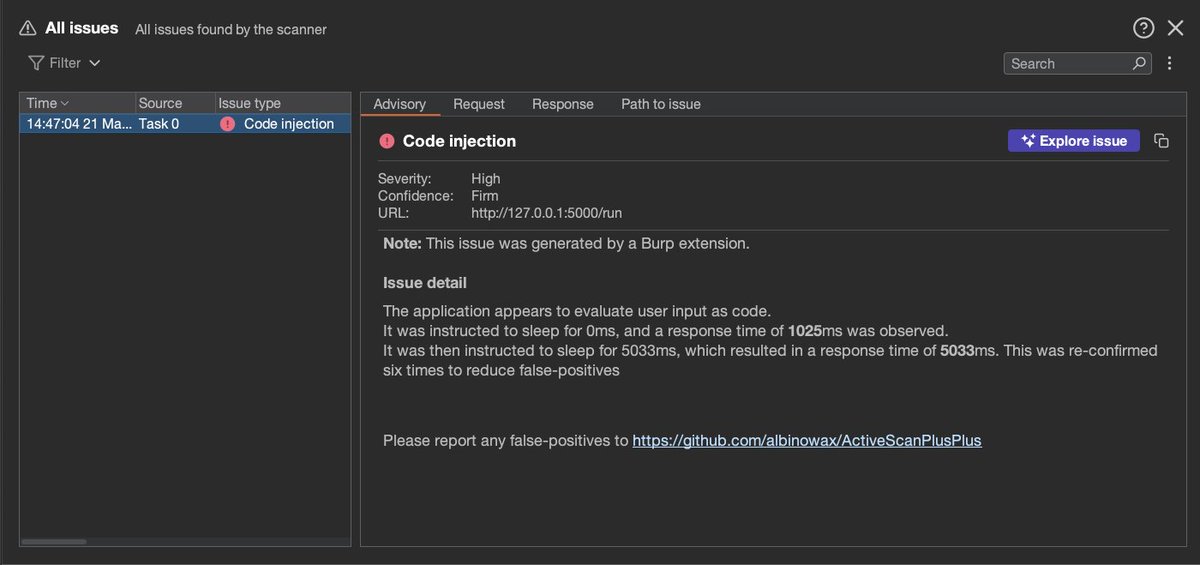Image resolution: width=1200 pixels, height=565 pixels.
Task: Select the Task 0 source cell
Action: point(175,124)
